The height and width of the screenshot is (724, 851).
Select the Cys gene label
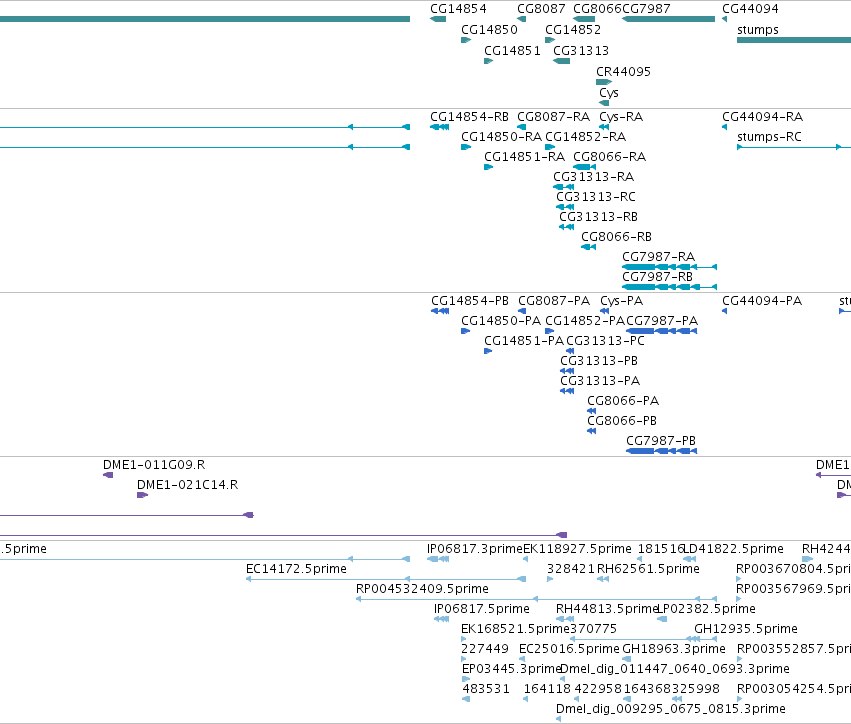609,93
